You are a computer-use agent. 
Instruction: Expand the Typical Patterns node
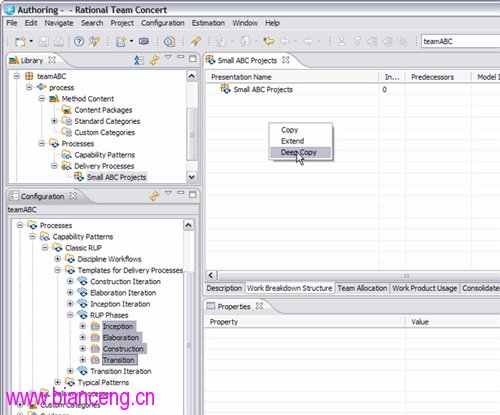point(58,382)
